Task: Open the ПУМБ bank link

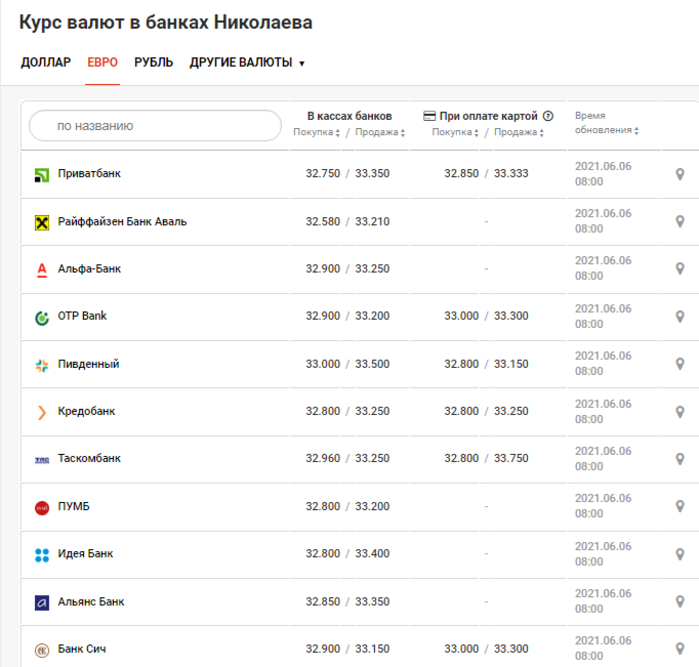Action: (x=74, y=506)
